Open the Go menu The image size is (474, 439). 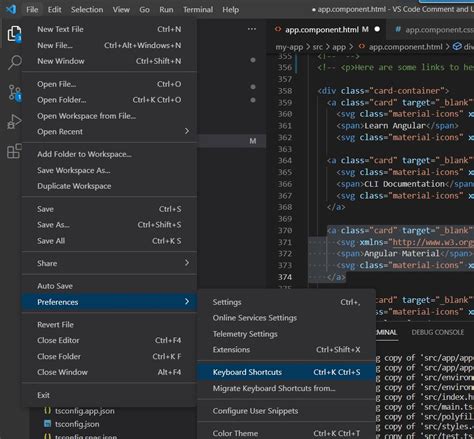[x=144, y=10]
